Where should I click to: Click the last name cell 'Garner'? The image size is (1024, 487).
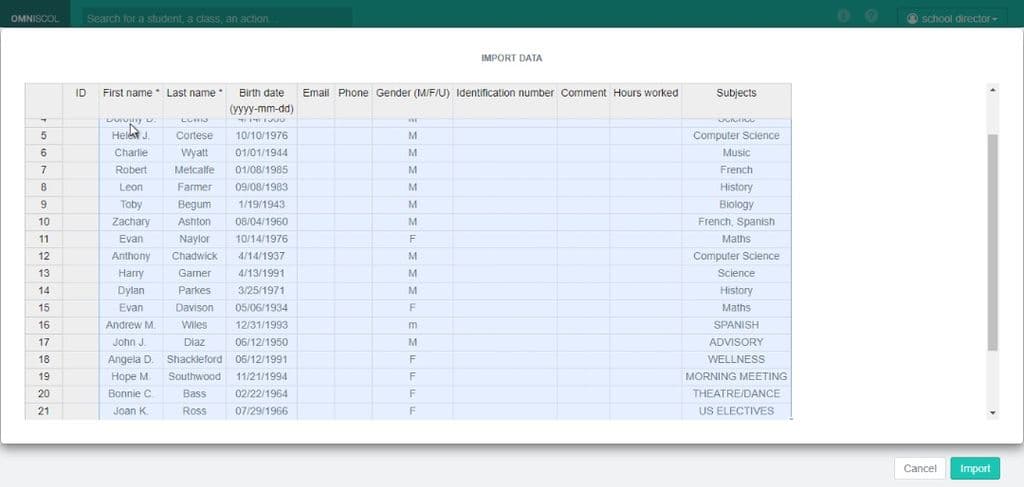click(x=194, y=274)
